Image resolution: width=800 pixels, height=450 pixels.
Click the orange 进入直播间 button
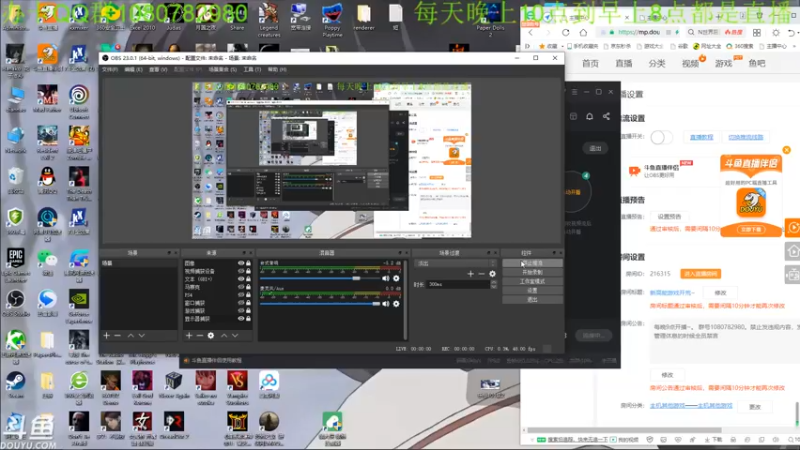point(701,274)
